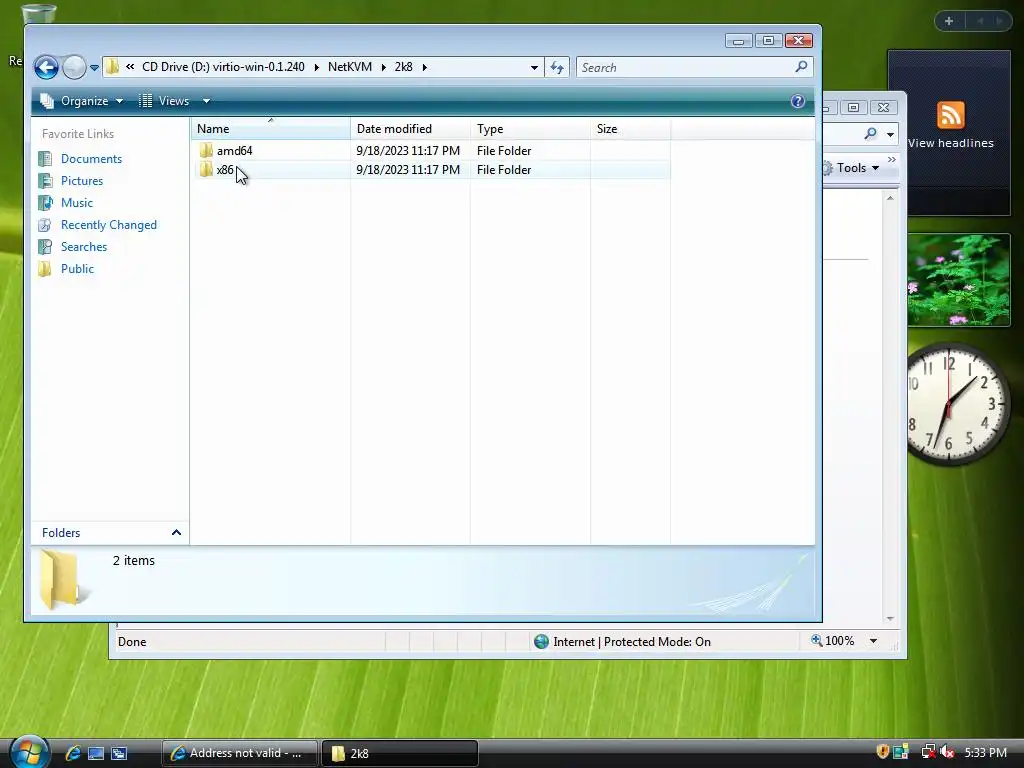The width and height of the screenshot is (1024, 768).
Task: Open the Organize menu
Action: point(82,101)
